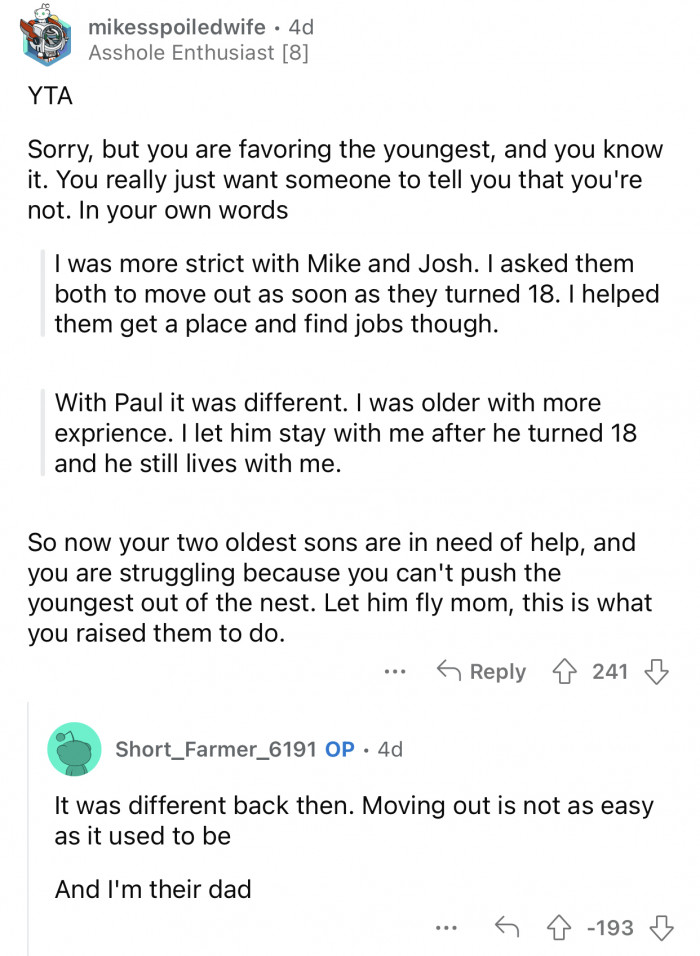Click Short_Farmer_6191's green avatar
The height and width of the screenshot is (956, 700).
pos(75,749)
